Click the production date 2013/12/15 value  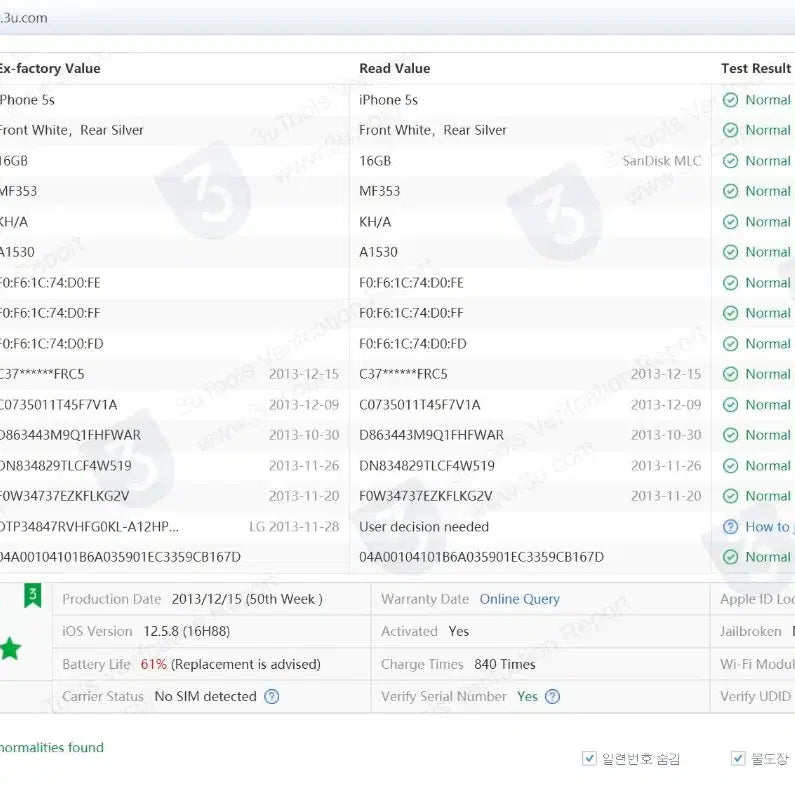point(247,599)
